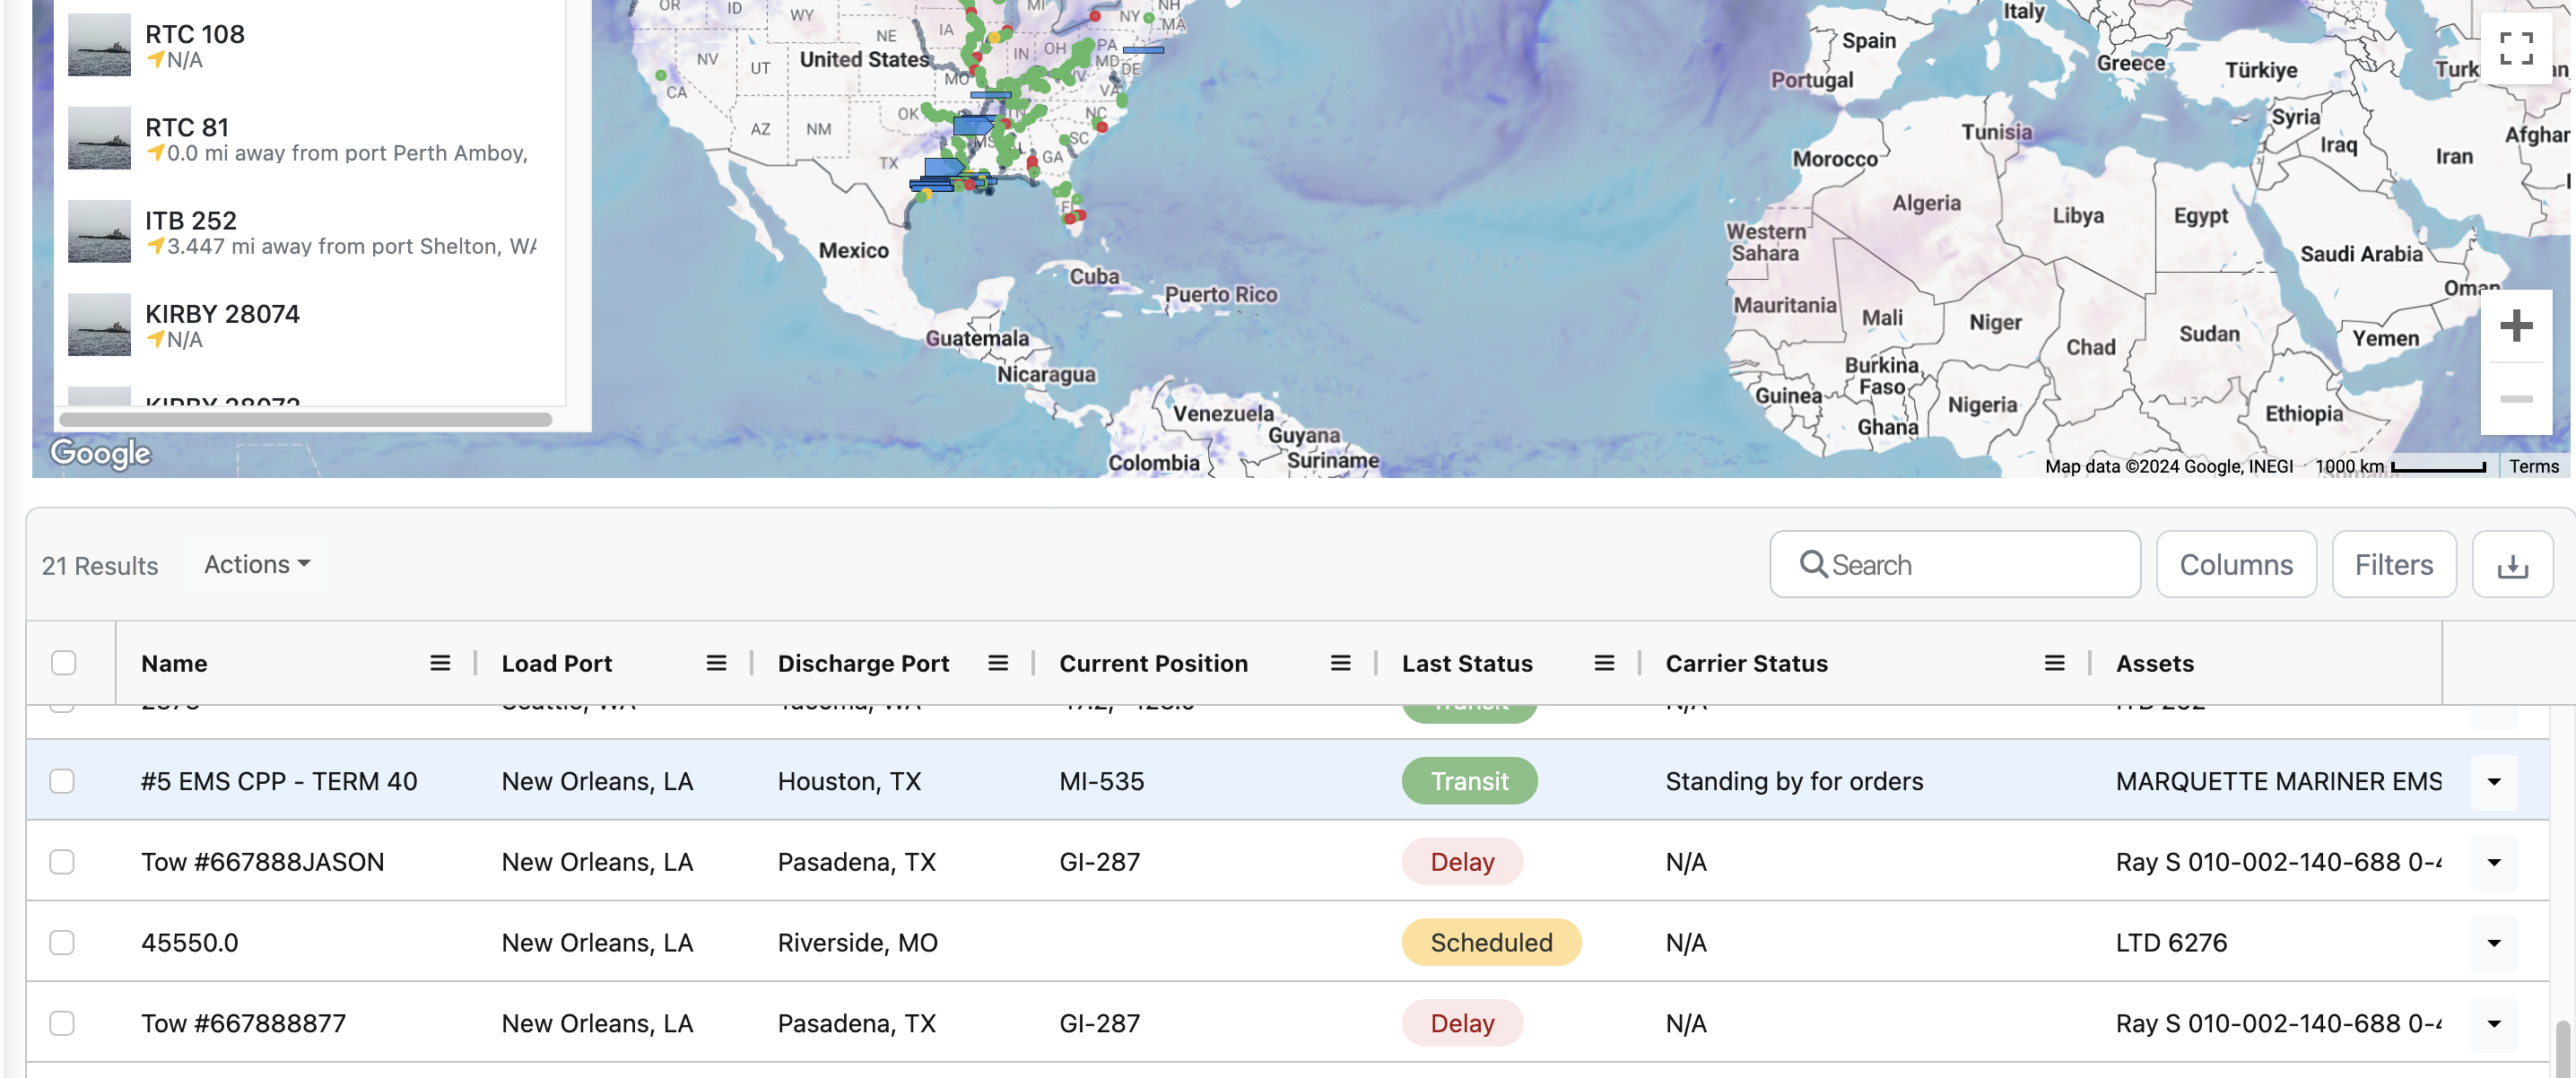Image resolution: width=2576 pixels, height=1078 pixels.
Task: Open the Columns button
Action: point(2235,565)
